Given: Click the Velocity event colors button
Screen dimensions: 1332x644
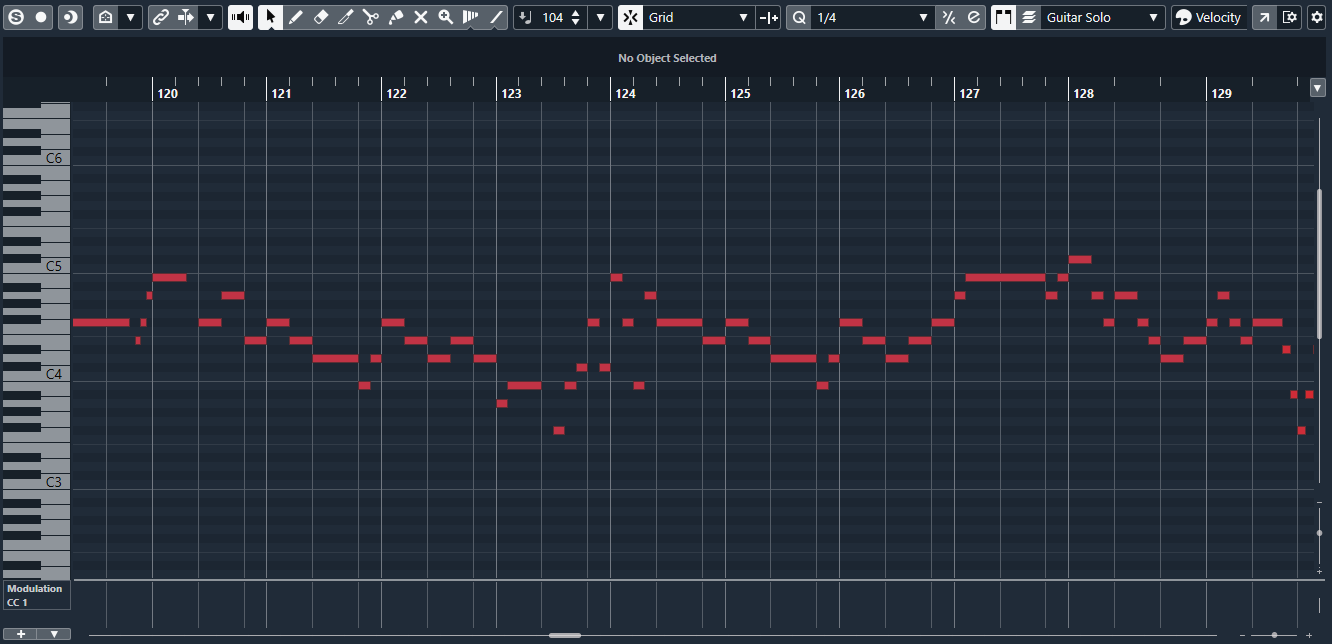Looking at the screenshot, I should point(1209,18).
